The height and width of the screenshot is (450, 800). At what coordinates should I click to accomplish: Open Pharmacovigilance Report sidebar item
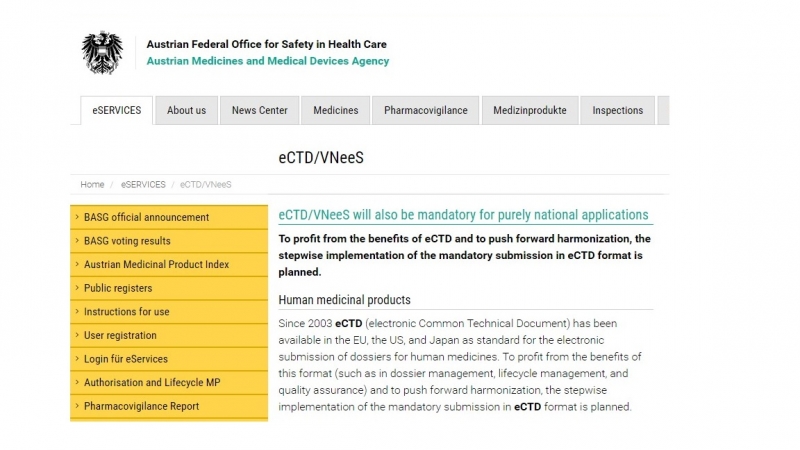point(169,406)
